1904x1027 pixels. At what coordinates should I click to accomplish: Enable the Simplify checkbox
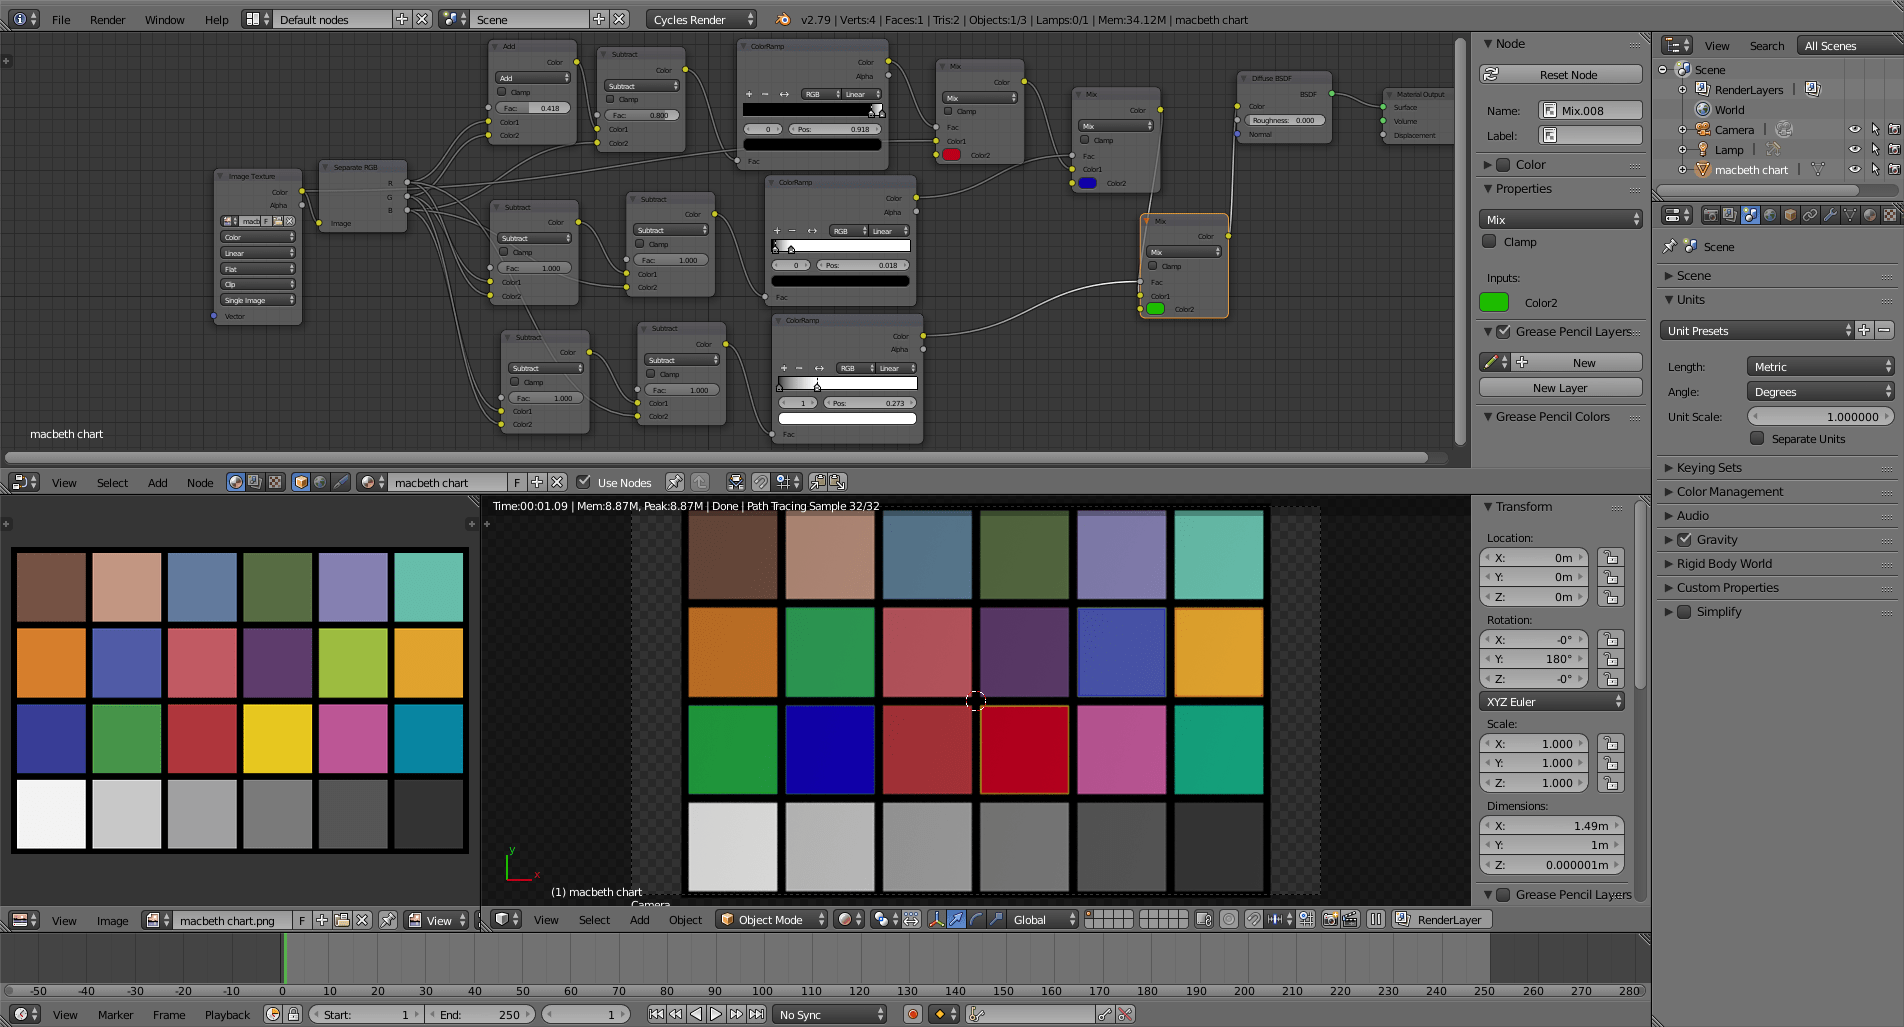(x=1684, y=611)
